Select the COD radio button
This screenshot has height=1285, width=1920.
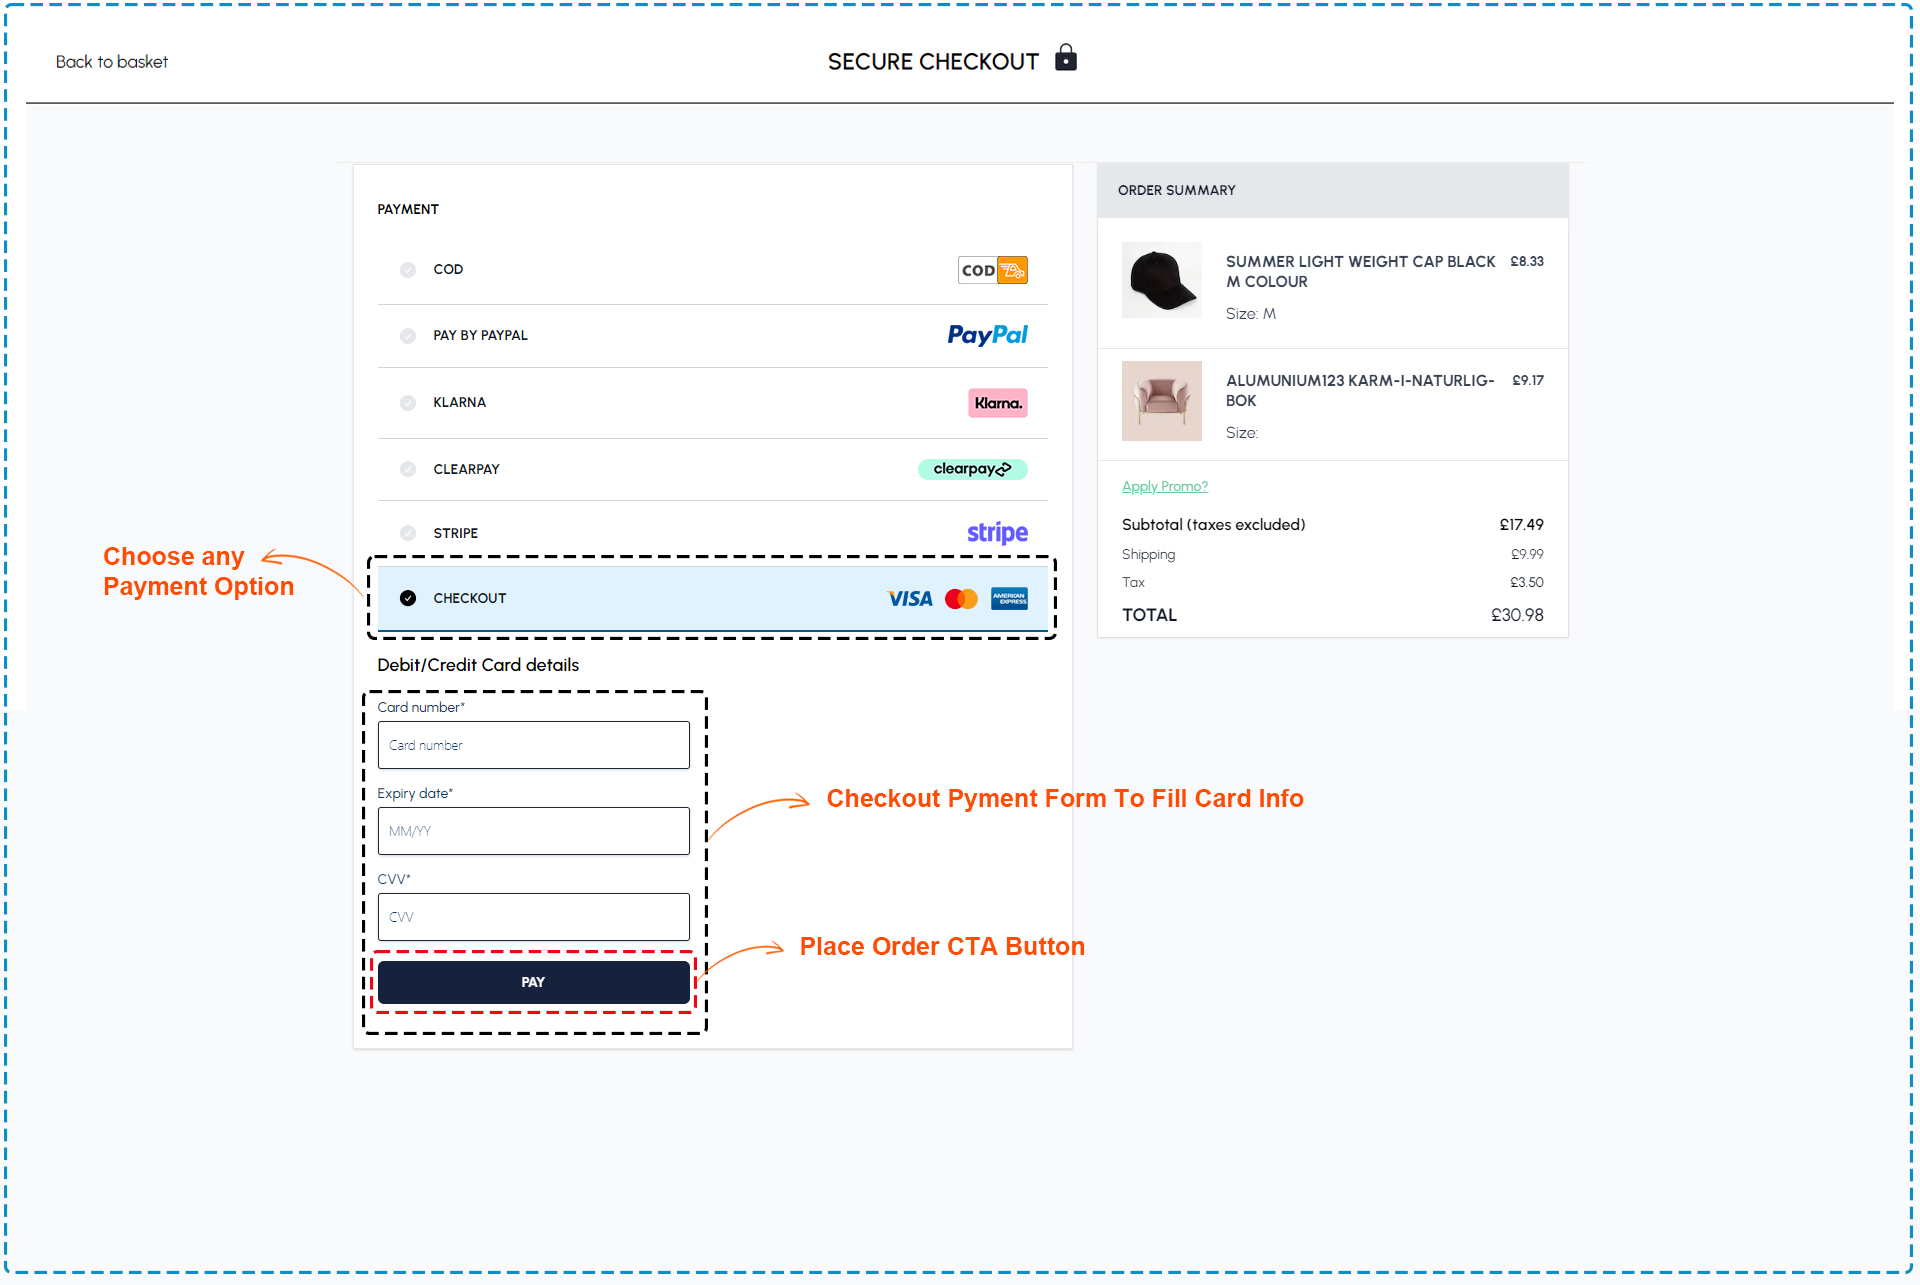tap(407, 270)
